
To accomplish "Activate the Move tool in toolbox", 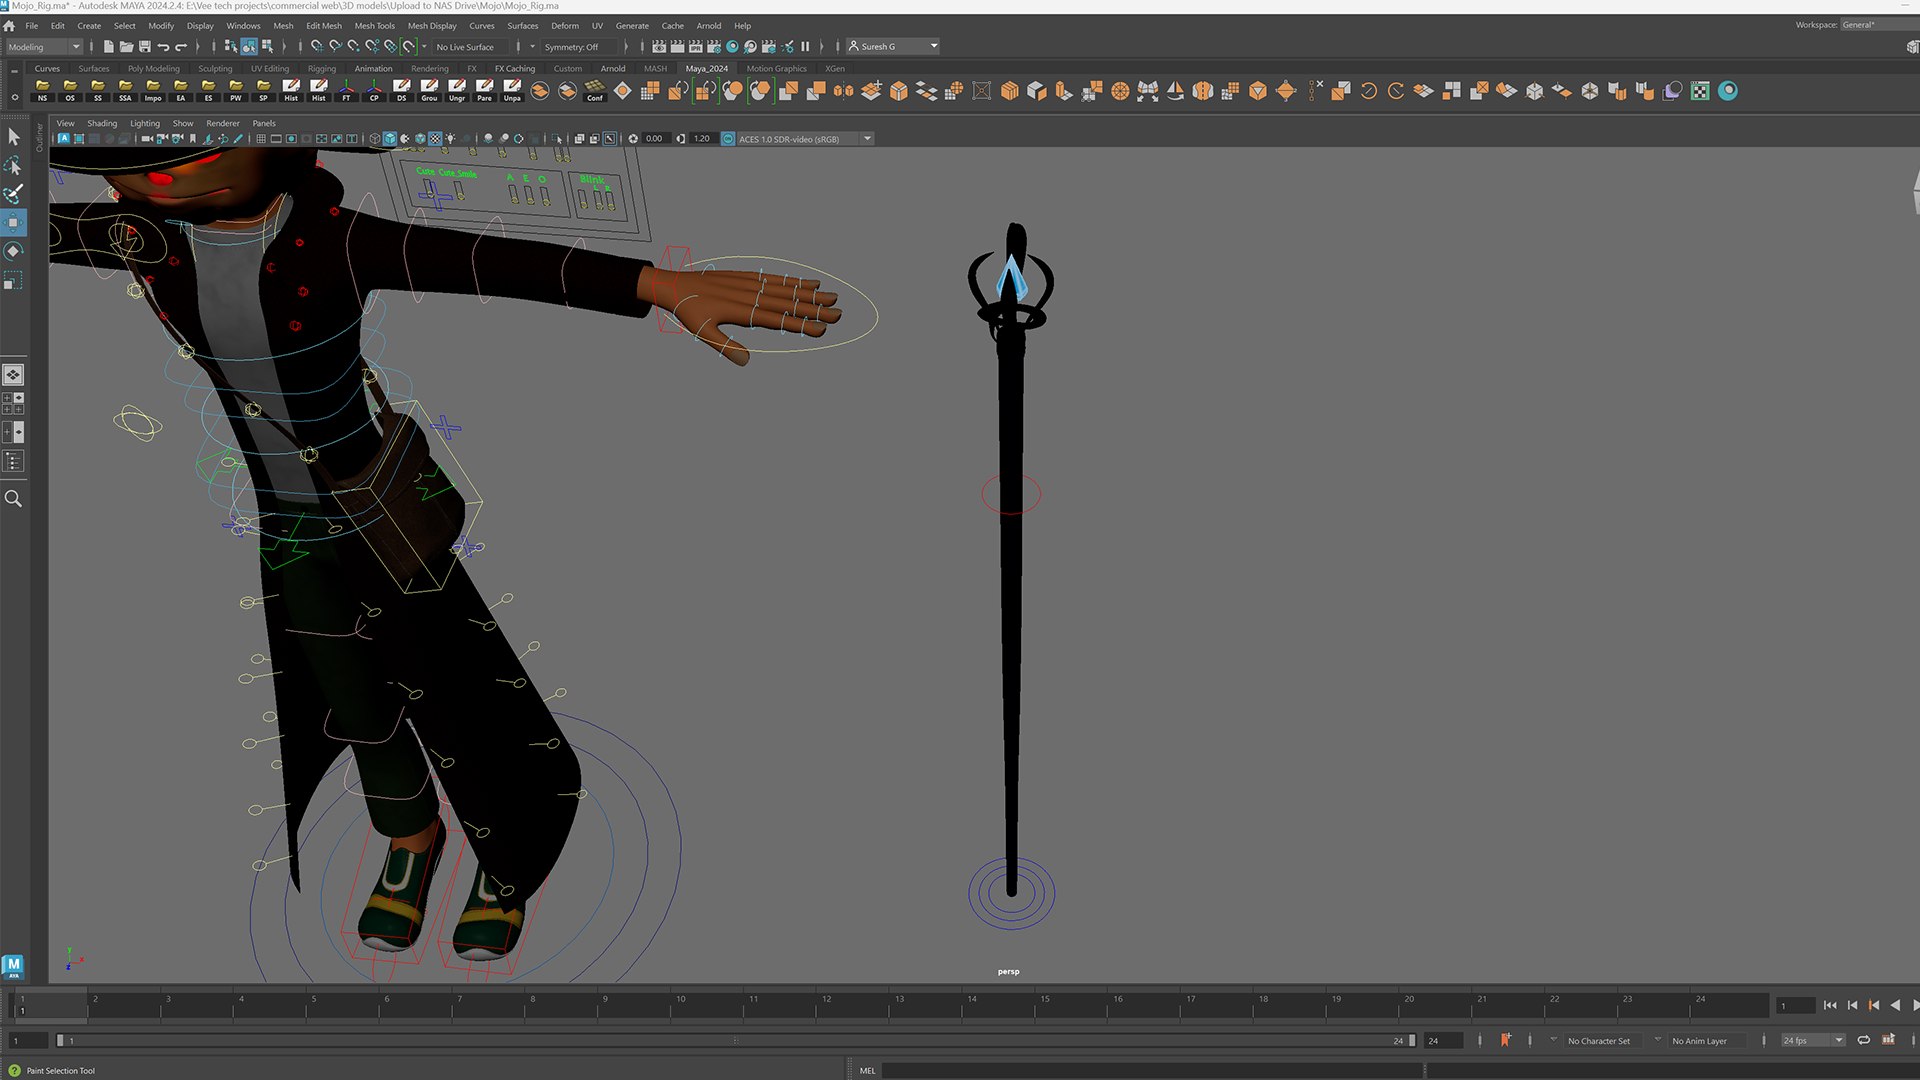I will coord(13,222).
